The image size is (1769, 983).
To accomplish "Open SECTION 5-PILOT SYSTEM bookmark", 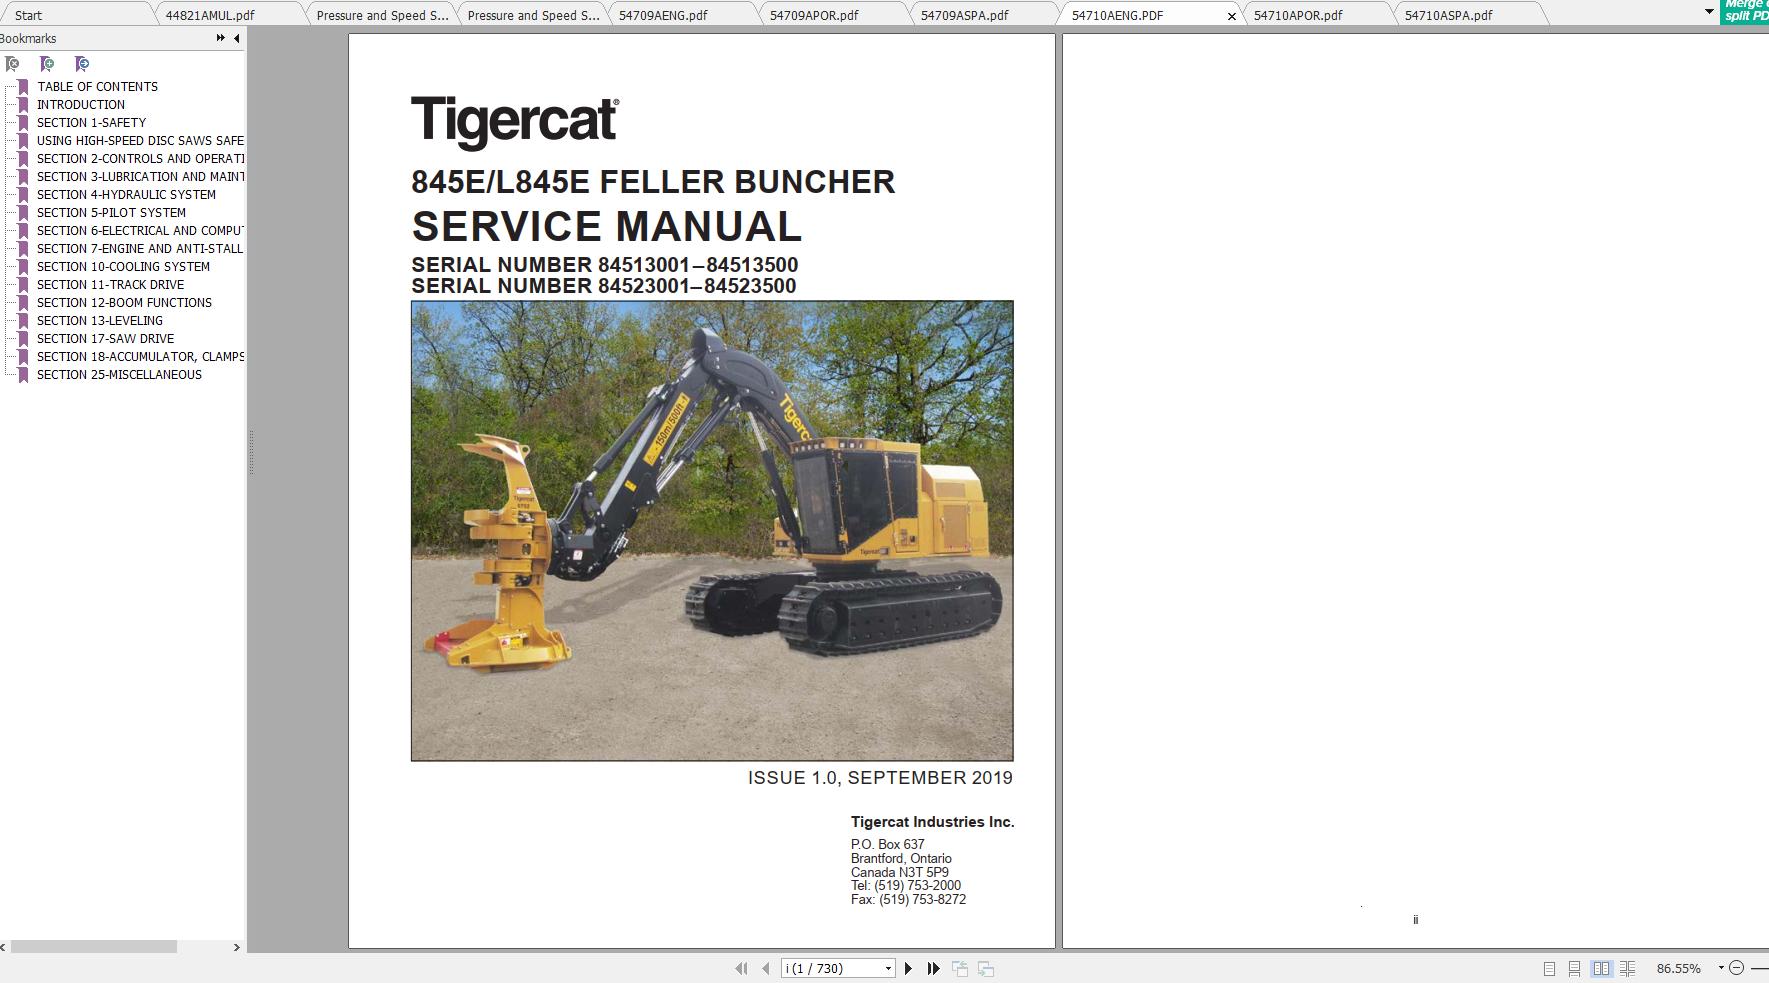I will click(111, 213).
